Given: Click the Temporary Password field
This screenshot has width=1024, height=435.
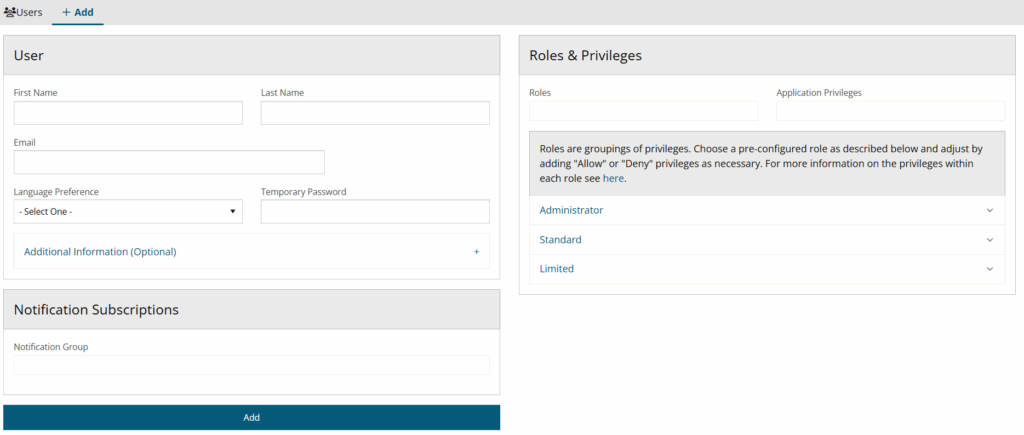Looking at the screenshot, I should (375, 212).
